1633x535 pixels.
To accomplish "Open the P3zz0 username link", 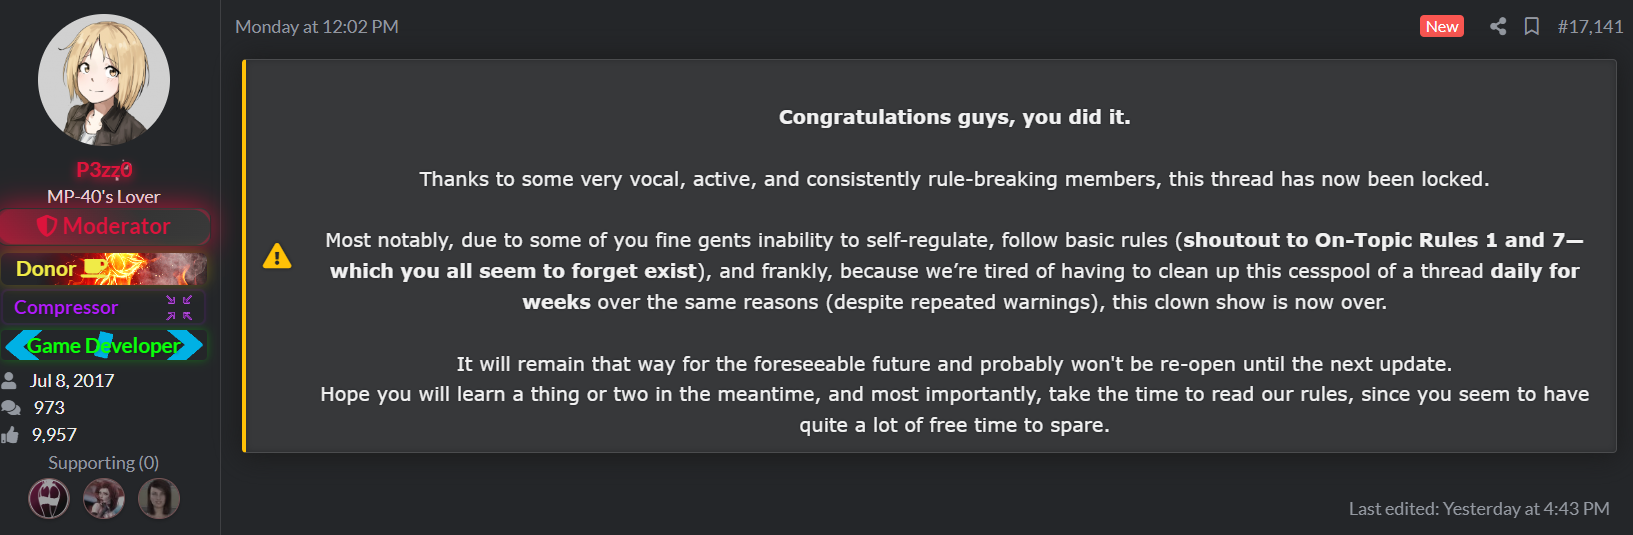I will (104, 170).
